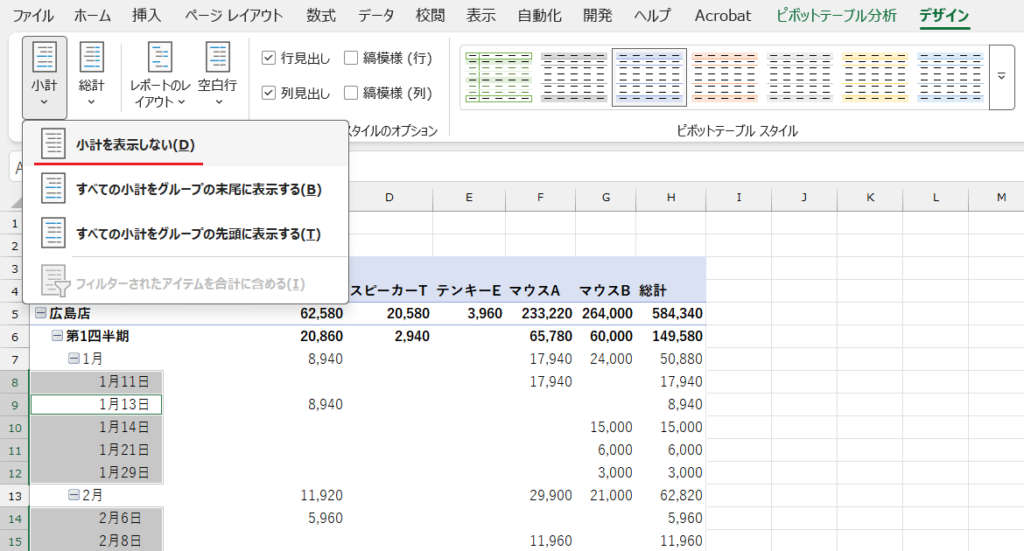Switch to the ヘルプ tab
Screen dimensions: 1024x551
pyautogui.click(x=652, y=16)
